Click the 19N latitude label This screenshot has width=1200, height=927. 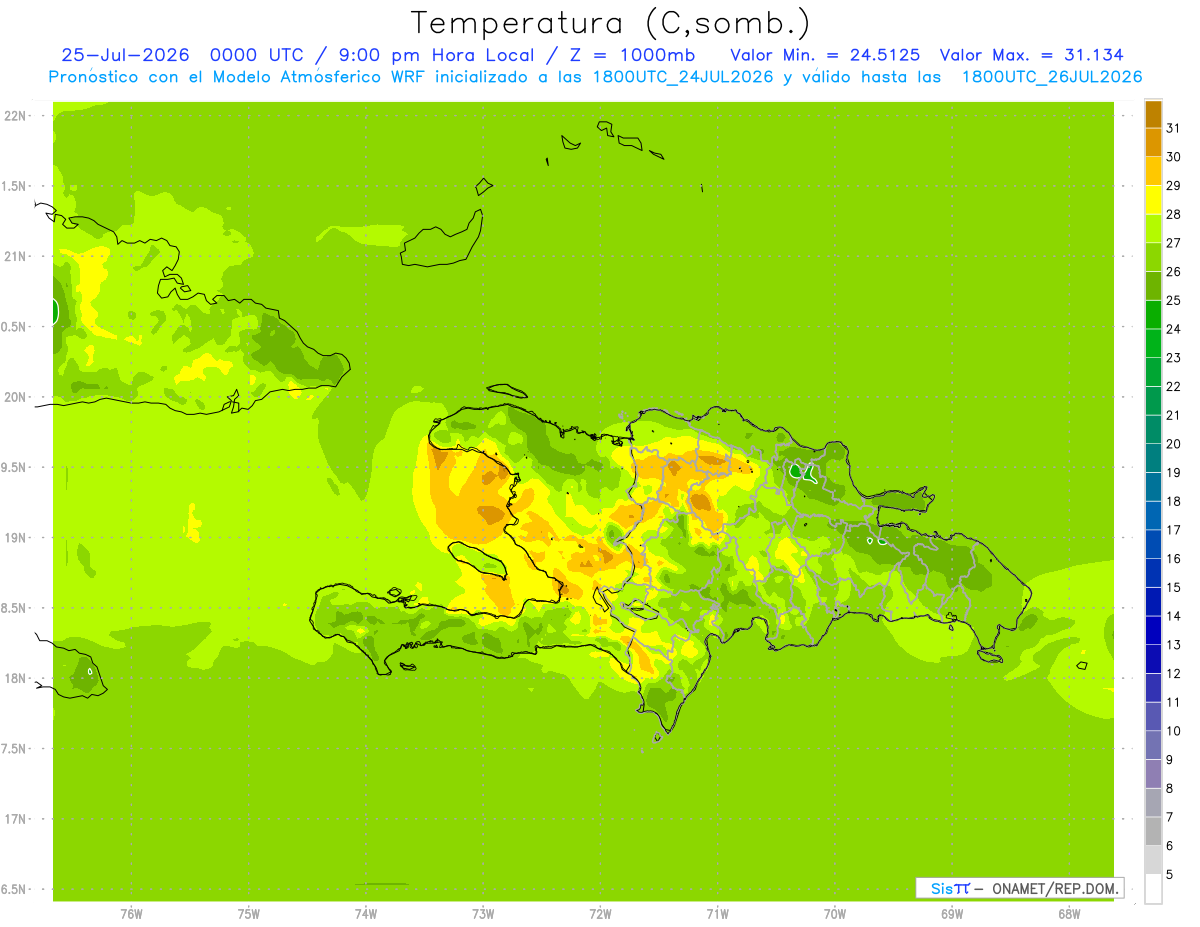point(15,538)
